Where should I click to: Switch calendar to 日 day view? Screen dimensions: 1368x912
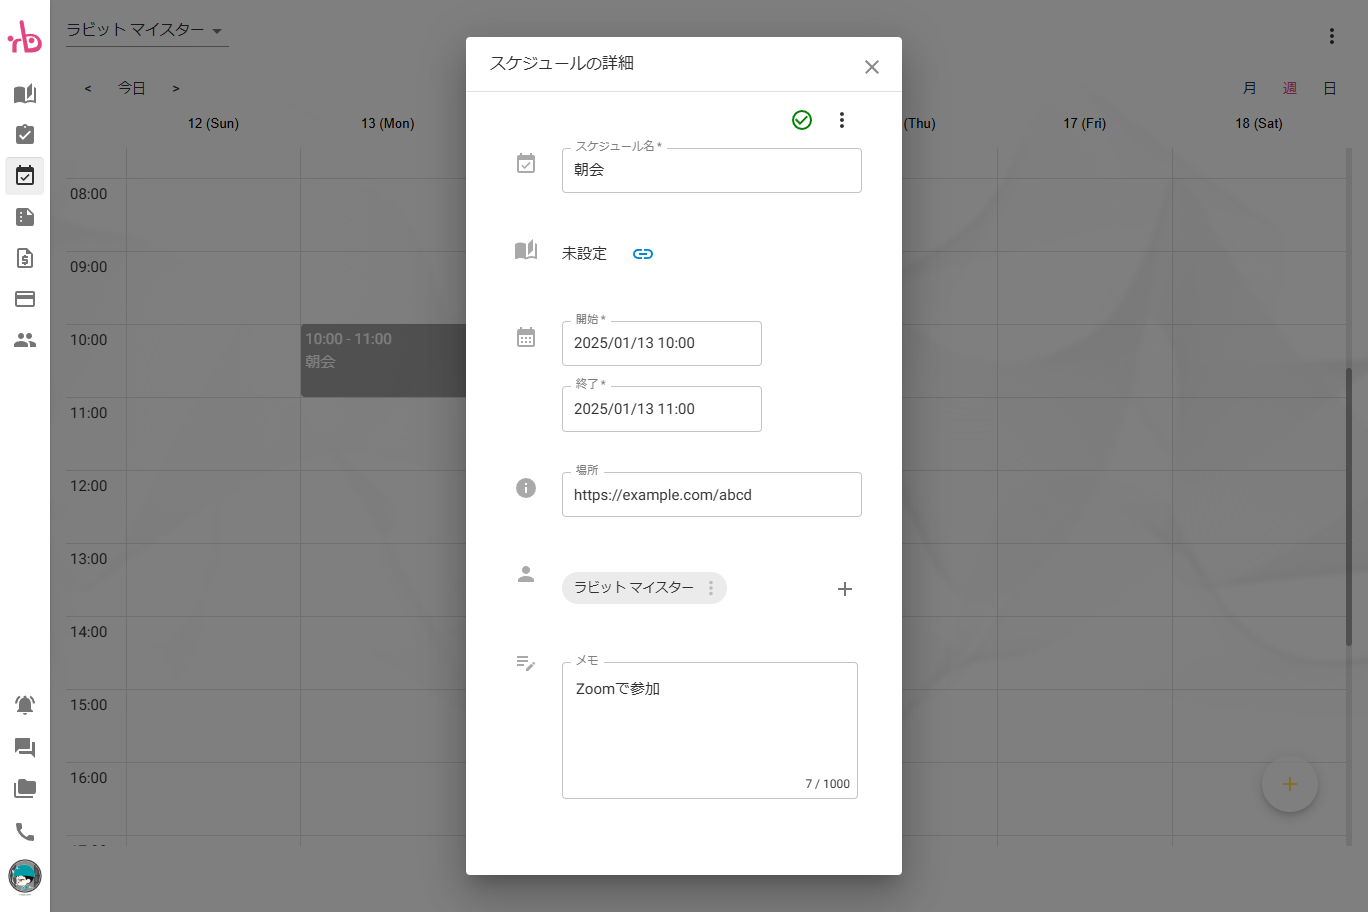click(1329, 88)
